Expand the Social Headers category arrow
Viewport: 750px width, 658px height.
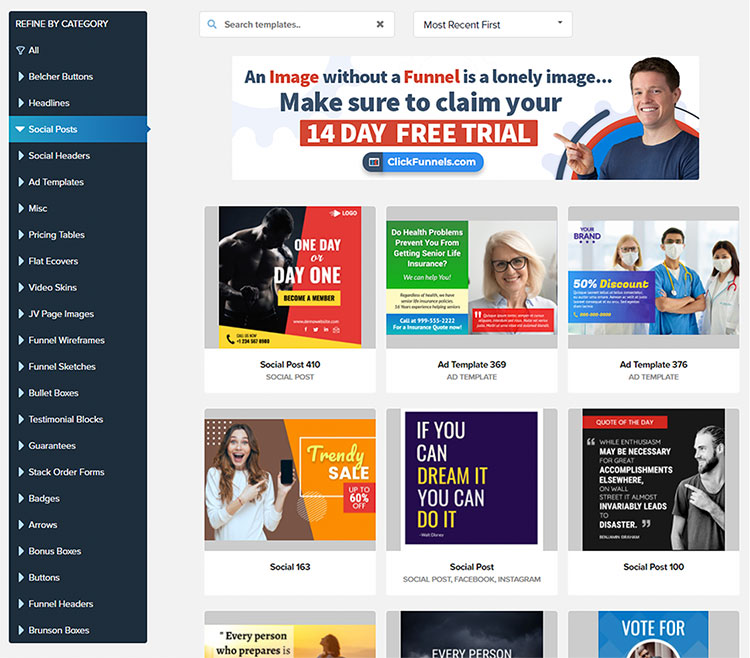coord(21,155)
